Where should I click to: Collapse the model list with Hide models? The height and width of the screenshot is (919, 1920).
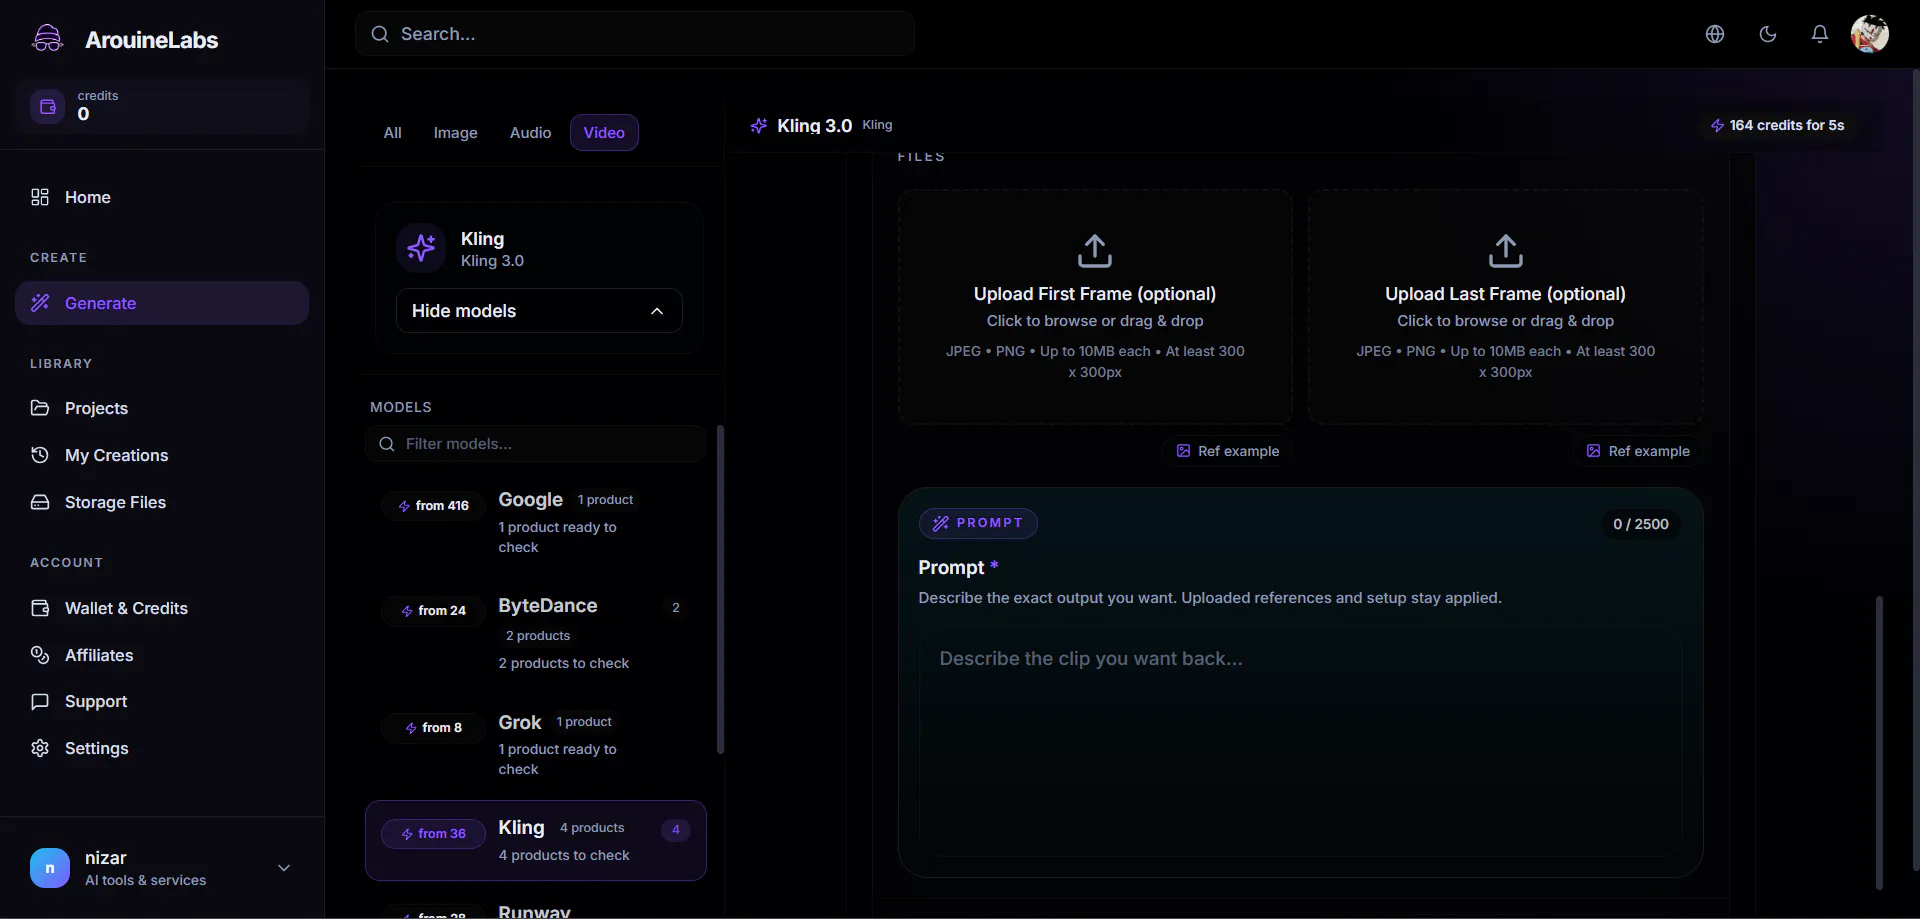539,311
